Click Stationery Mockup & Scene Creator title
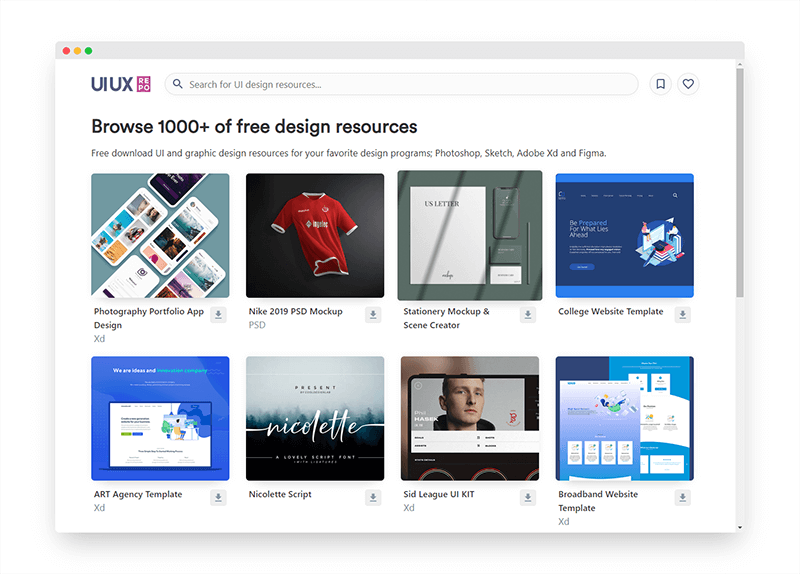 click(x=446, y=318)
